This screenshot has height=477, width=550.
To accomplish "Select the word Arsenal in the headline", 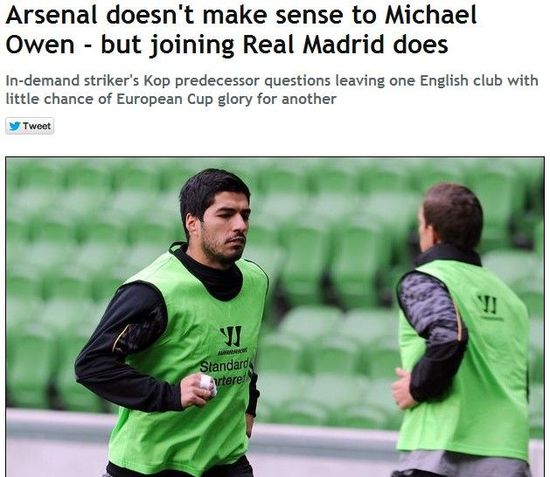I will tap(52, 15).
